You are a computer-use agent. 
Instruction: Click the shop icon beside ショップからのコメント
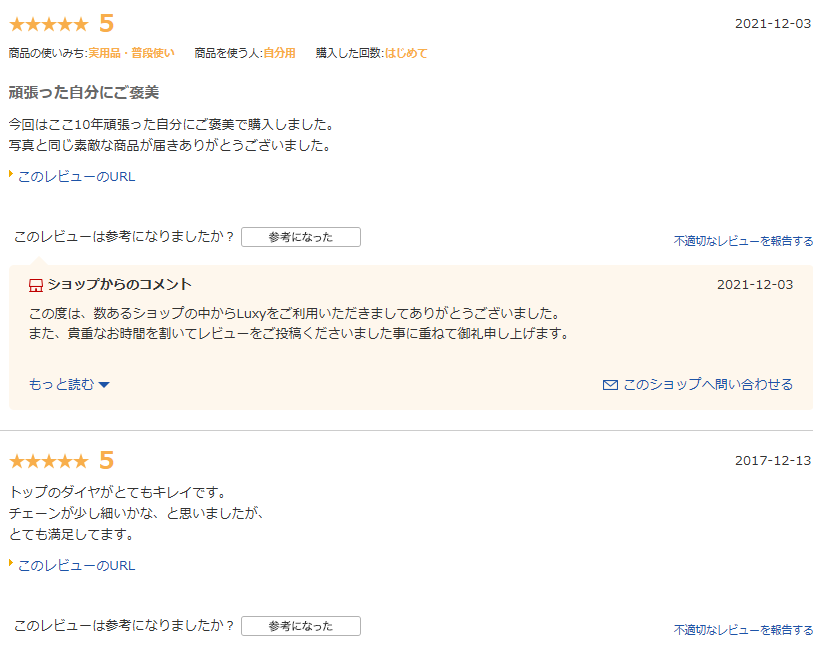pos(36,285)
